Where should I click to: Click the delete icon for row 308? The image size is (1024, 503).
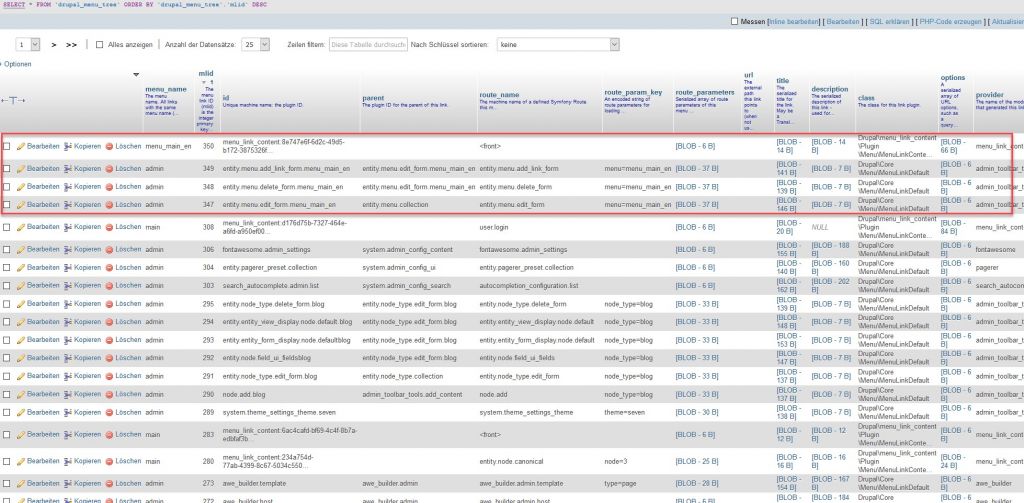click(x=110, y=227)
